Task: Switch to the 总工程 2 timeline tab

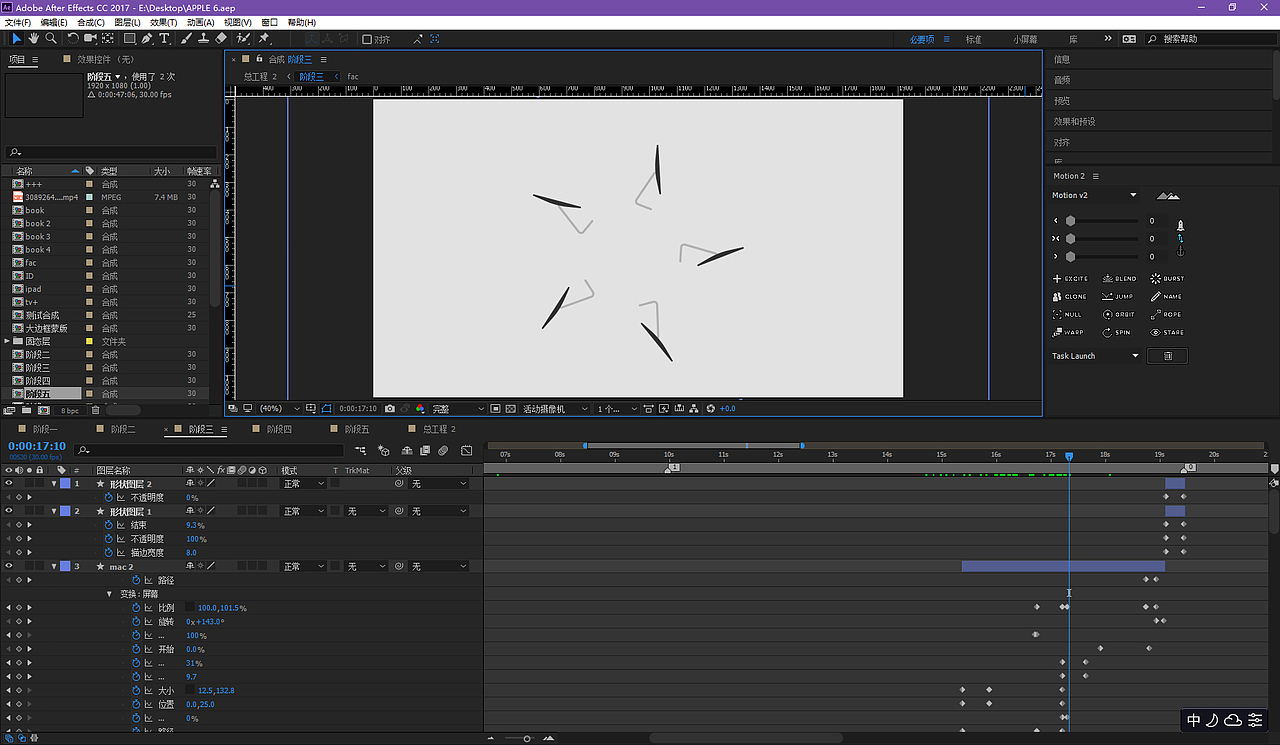Action: coord(439,429)
